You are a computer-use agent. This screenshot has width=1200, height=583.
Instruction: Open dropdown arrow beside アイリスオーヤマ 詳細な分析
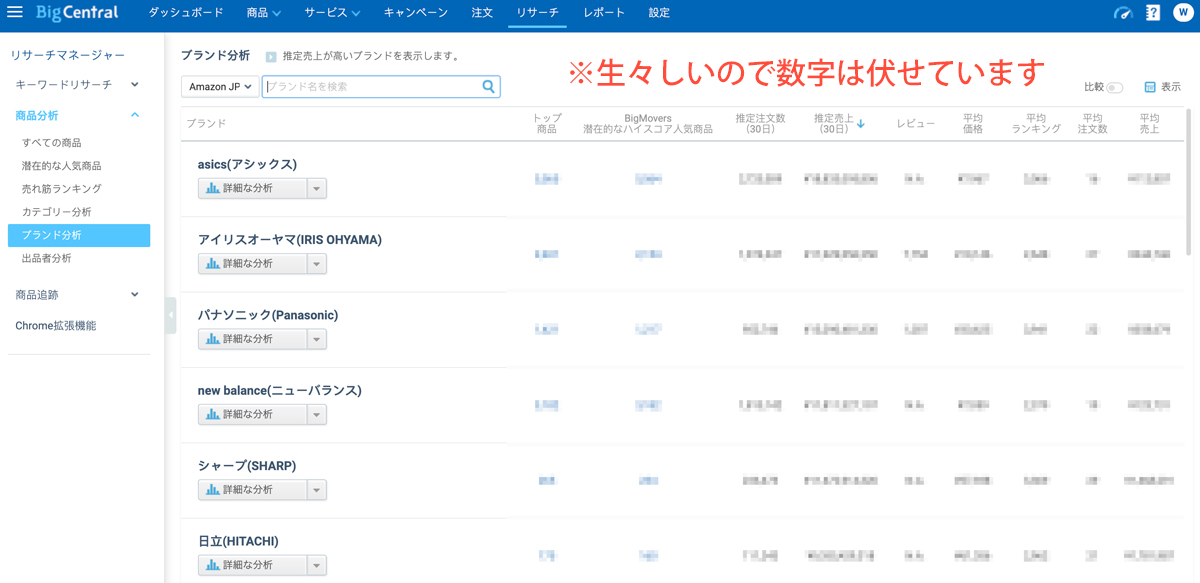click(316, 264)
